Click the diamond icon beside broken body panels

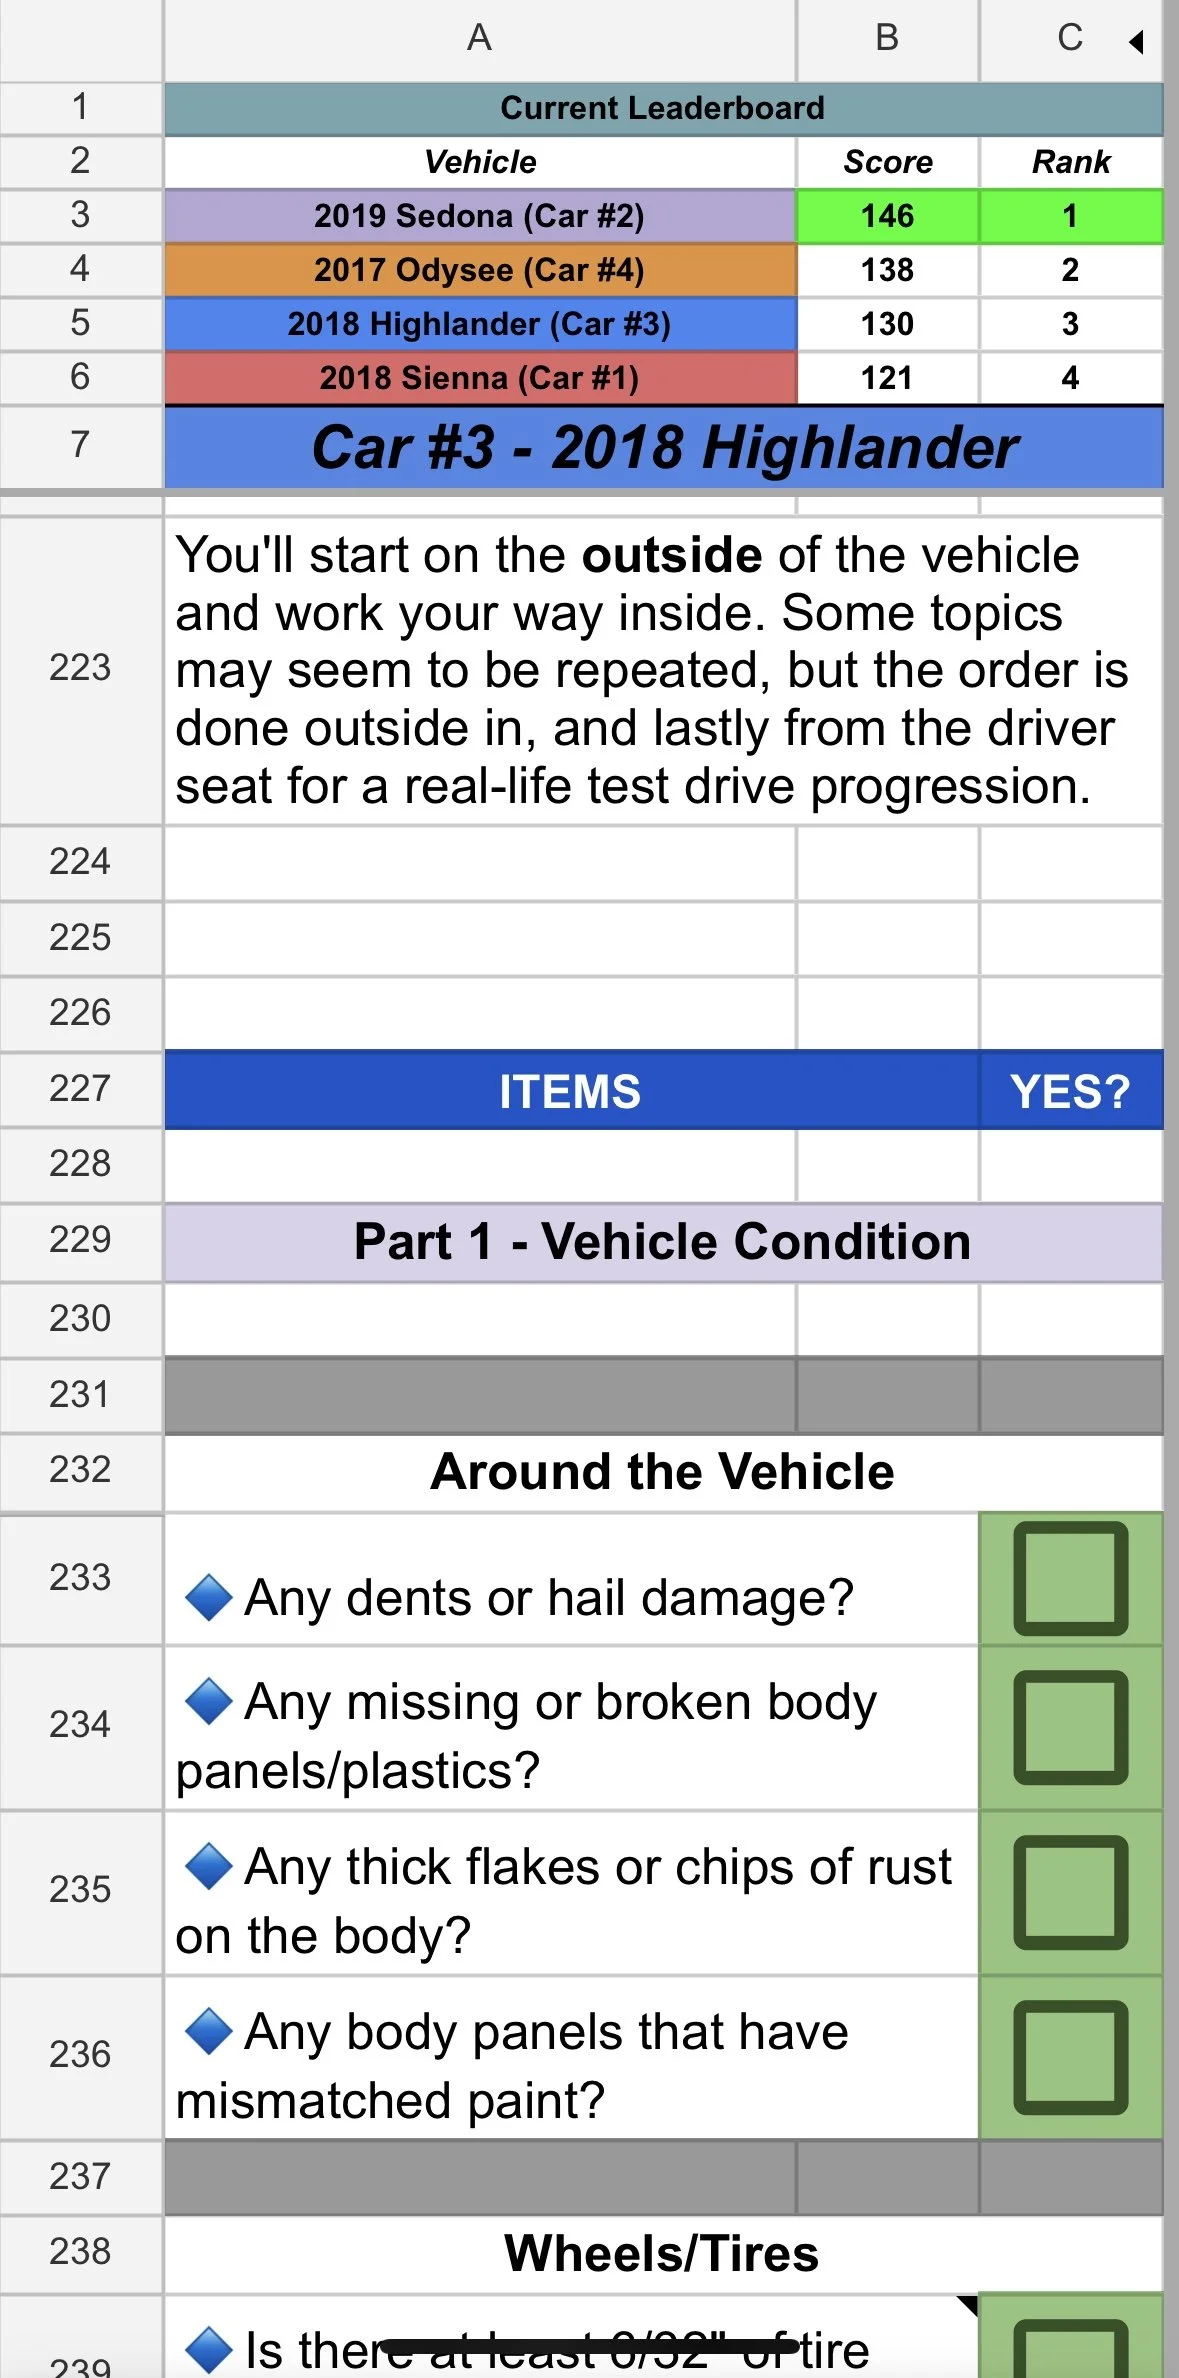[x=209, y=1701]
